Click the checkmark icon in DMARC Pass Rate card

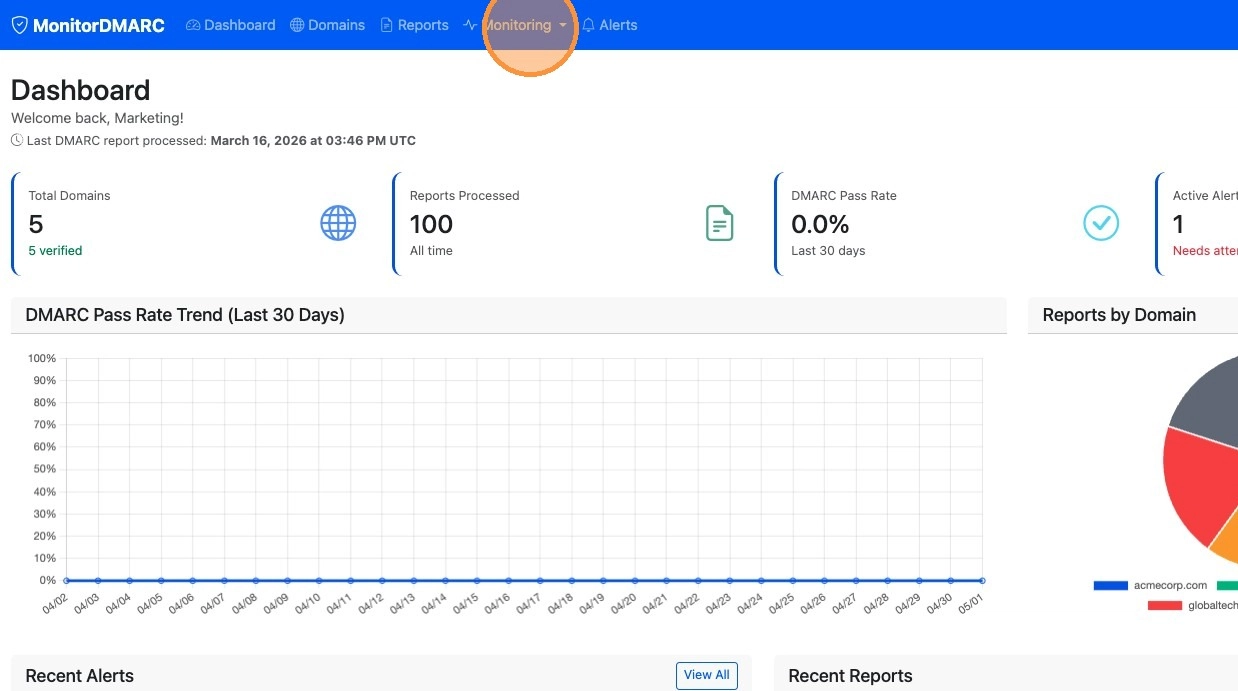[1102, 223]
